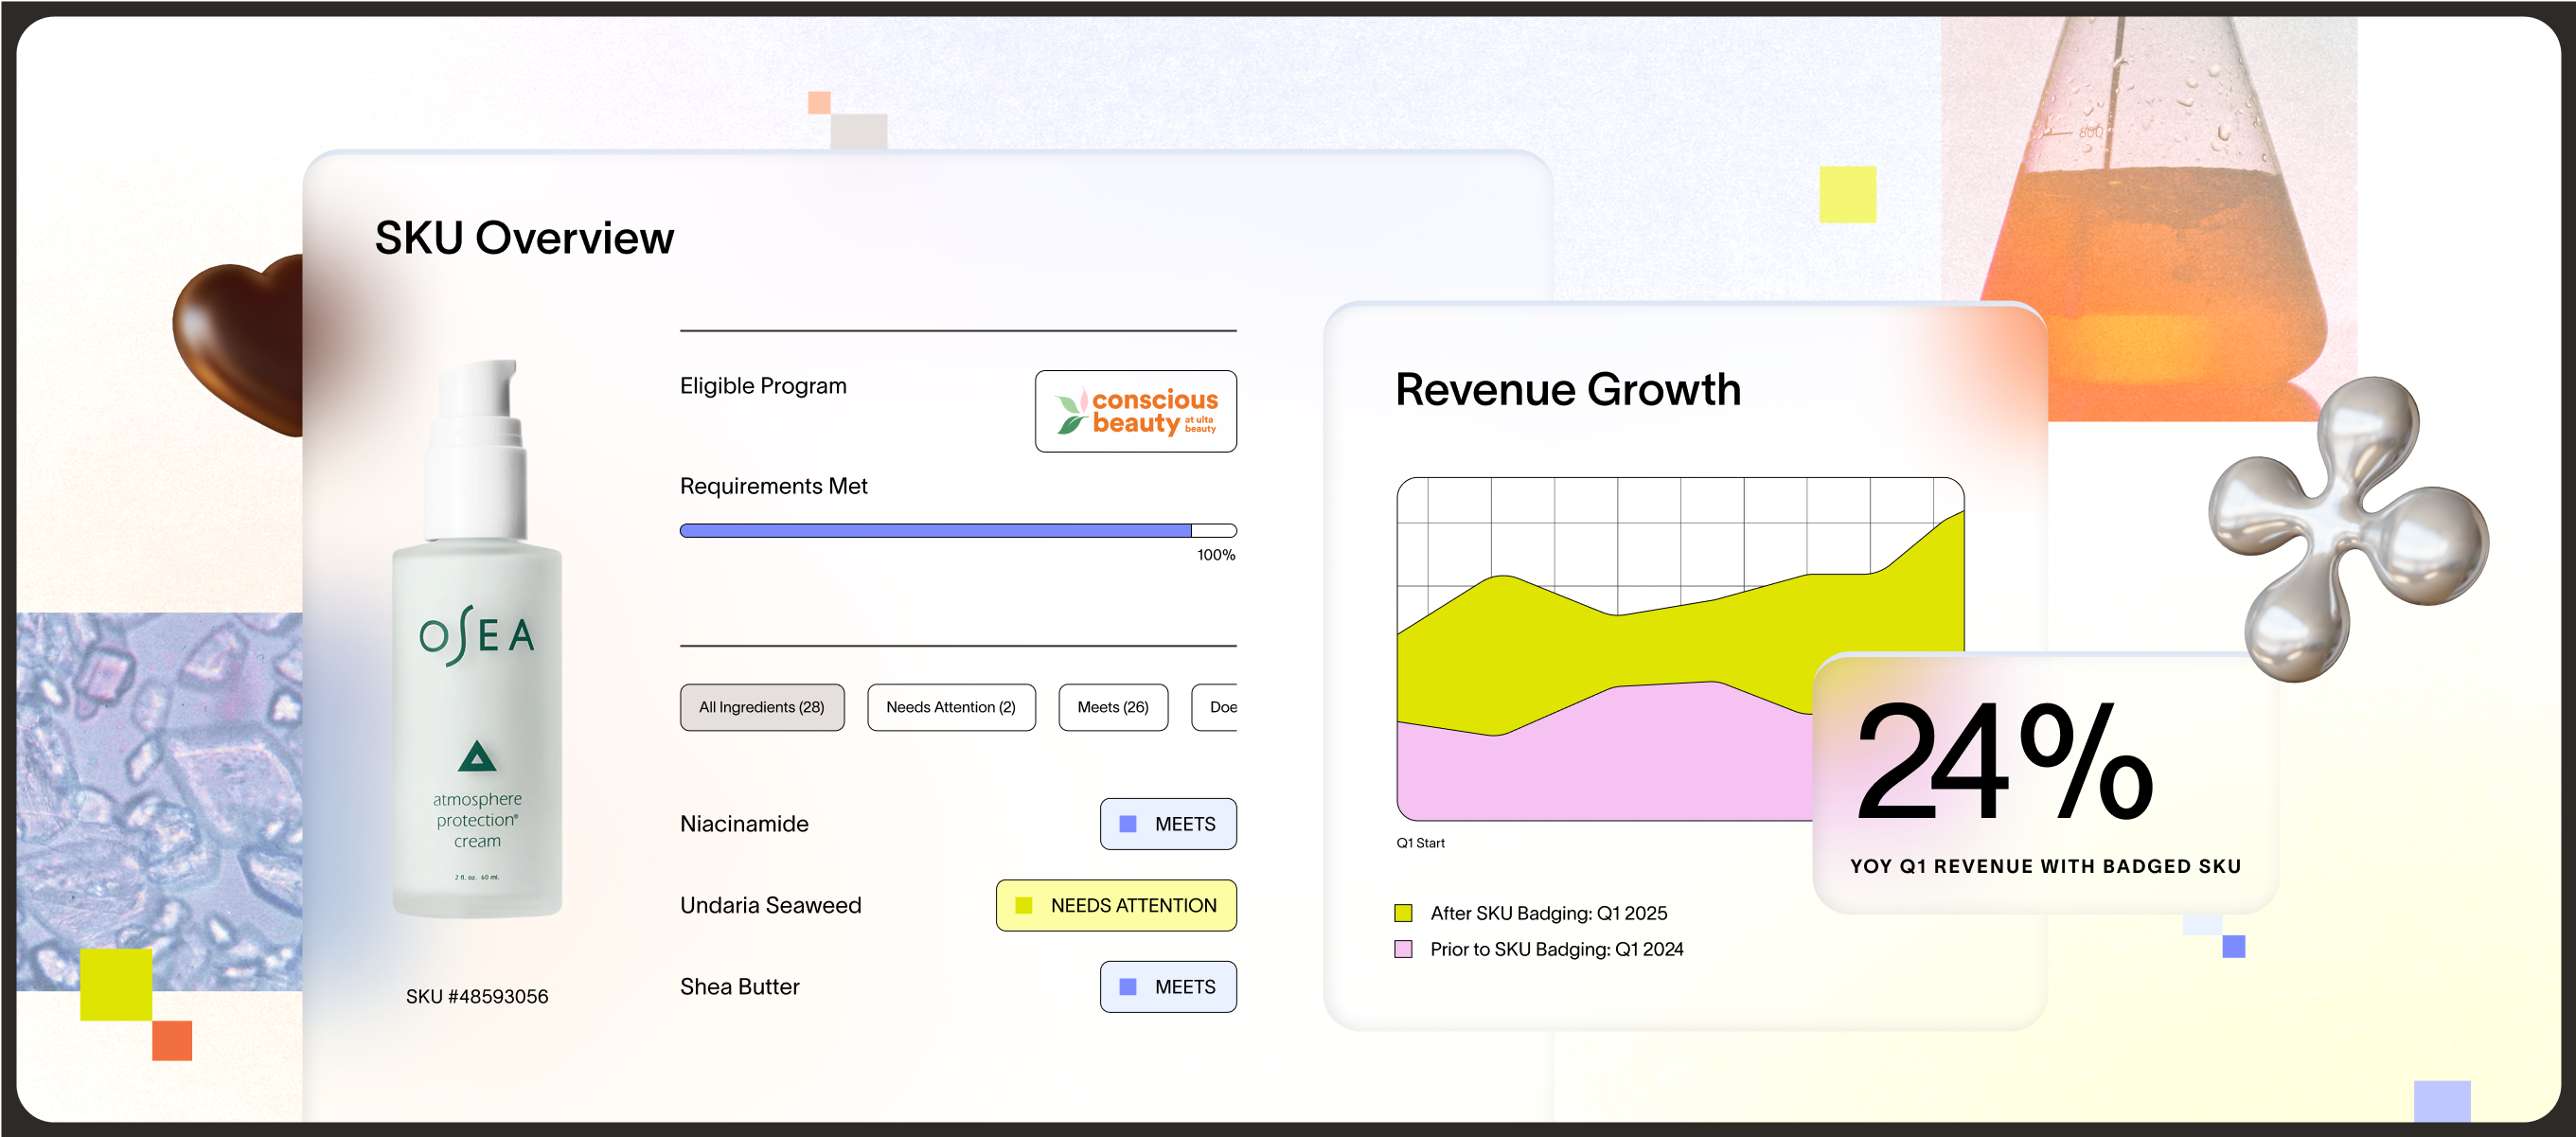Image resolution: width=2576 pixels, height=1137 pixels.
Task: Click the partially visible Doe filter tab
Action: coord(1215,707)
